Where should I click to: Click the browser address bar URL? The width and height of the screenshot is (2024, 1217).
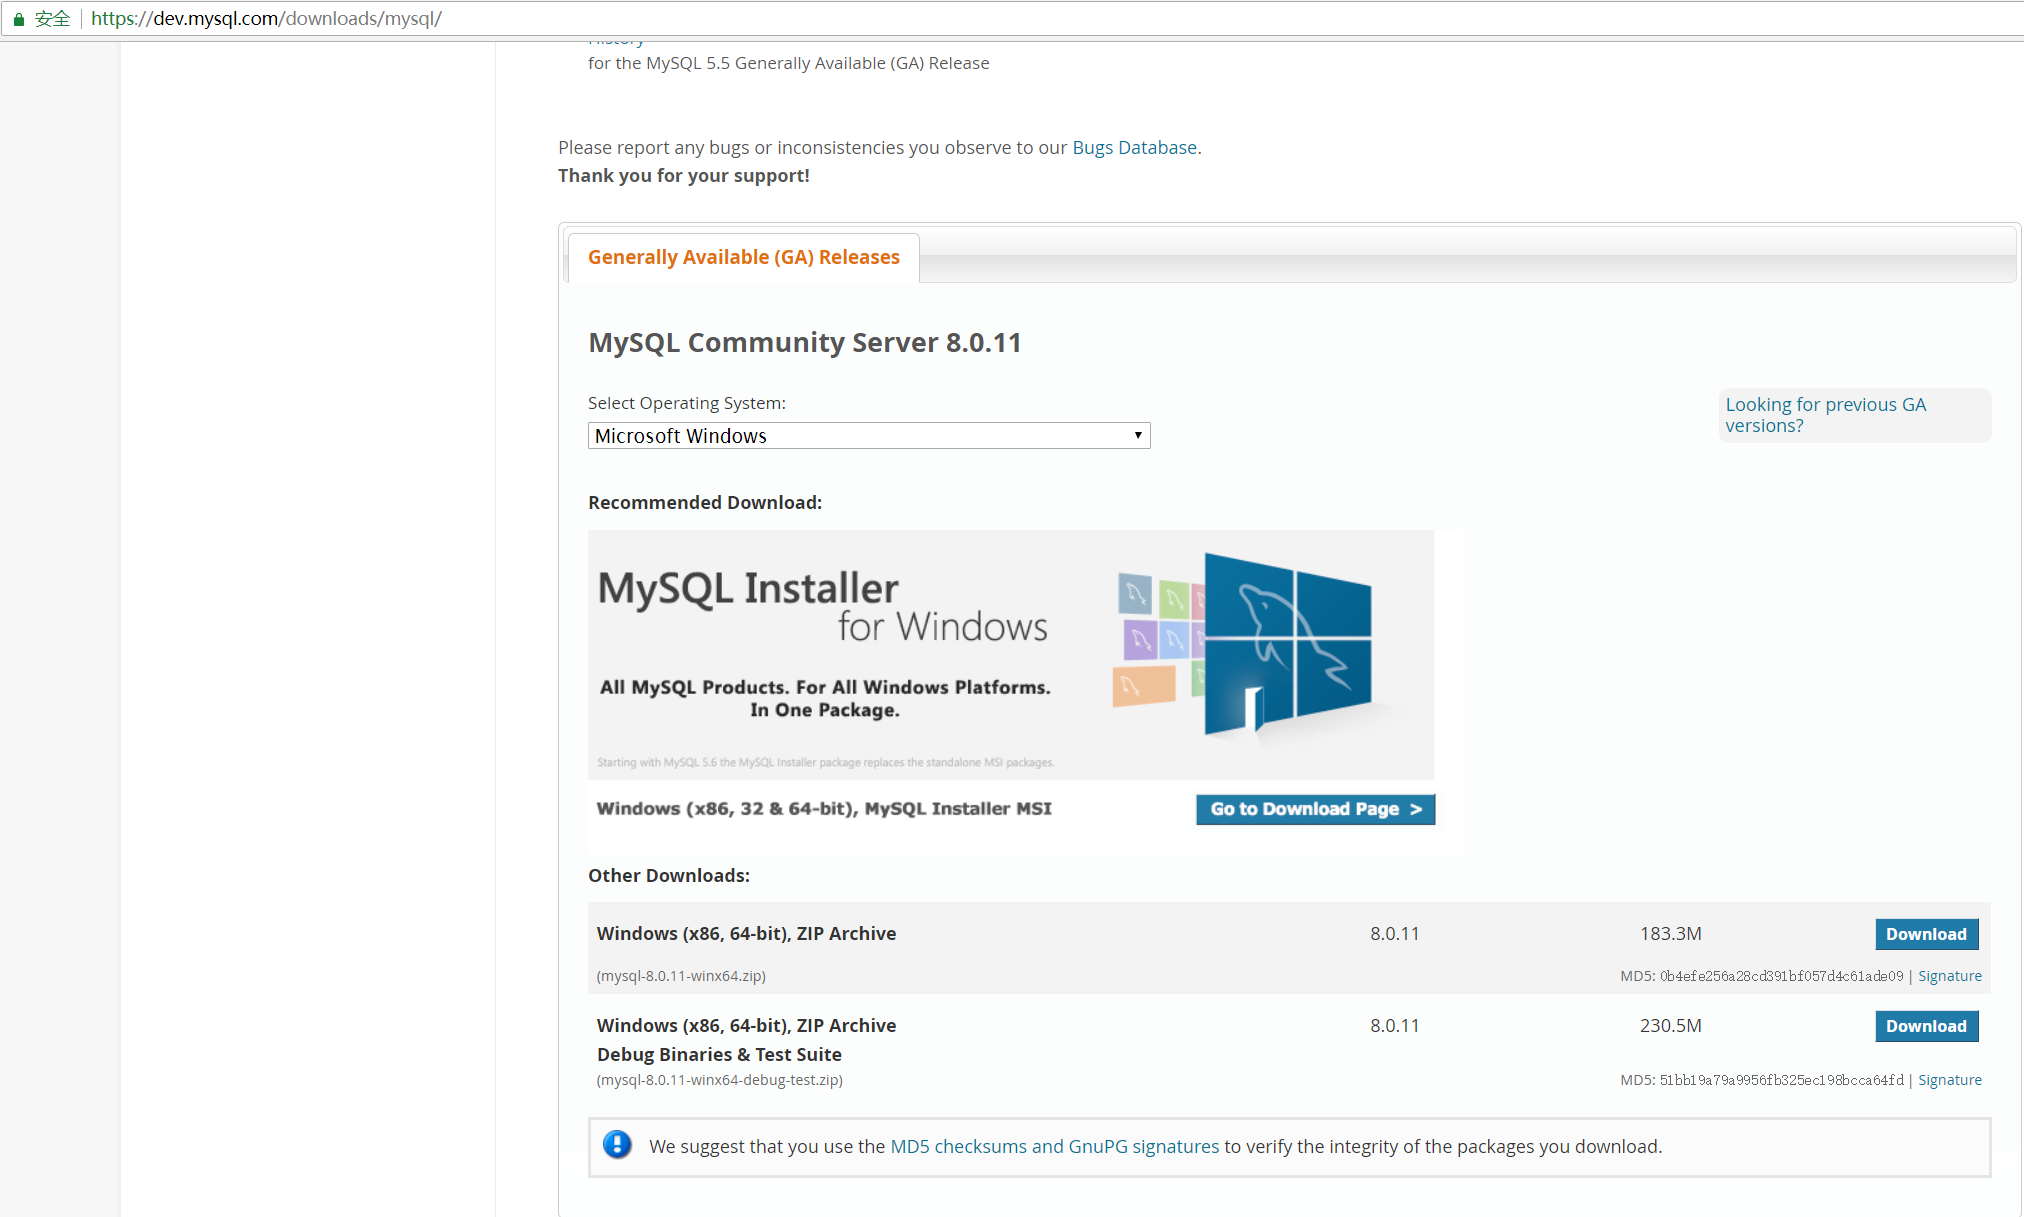click(266, 19)
